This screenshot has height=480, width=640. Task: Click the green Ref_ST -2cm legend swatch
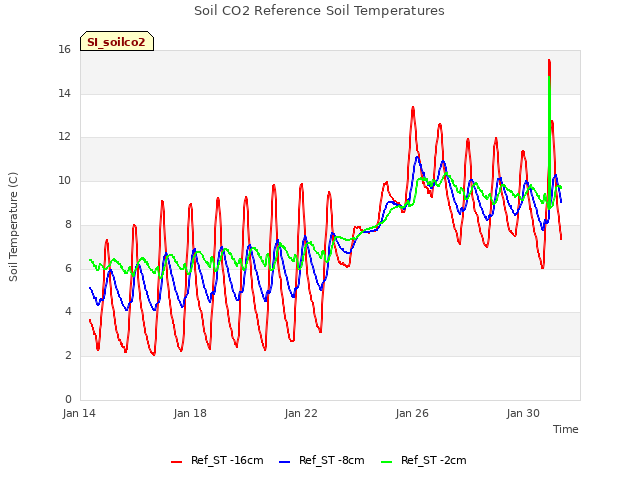(386, 462)
